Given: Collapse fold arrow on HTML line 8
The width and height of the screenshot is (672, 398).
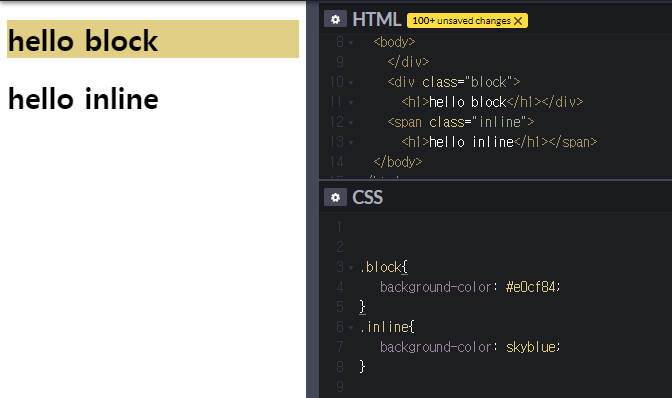Looking at the screenshot, I should click(351, 43).
